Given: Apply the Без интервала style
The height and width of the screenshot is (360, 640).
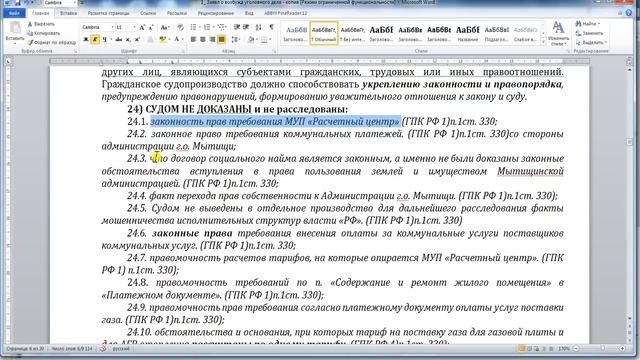Looking at the screenshot, I should click(x=353, y=33).
